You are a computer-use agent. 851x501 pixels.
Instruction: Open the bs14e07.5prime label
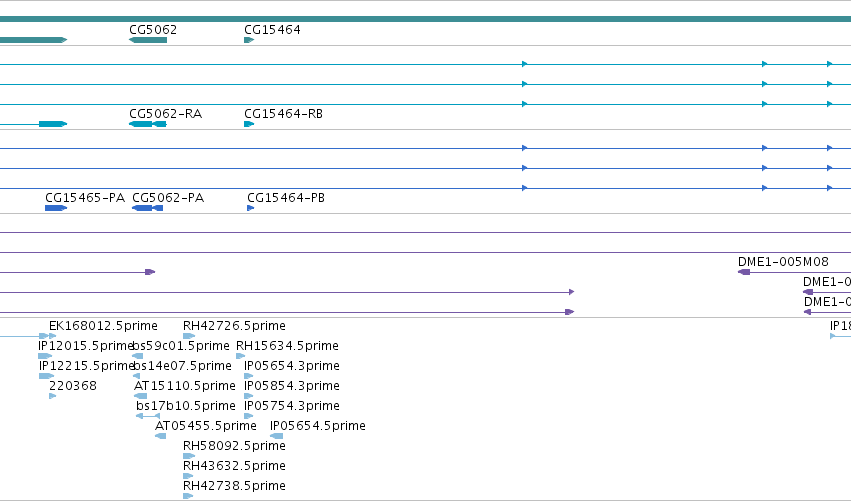[182, 366]
